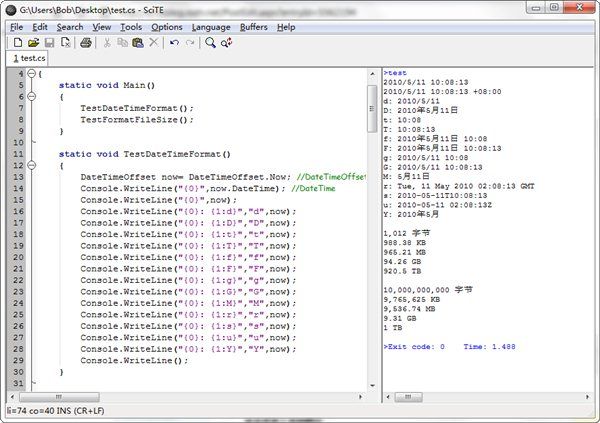Open the Tools menu
This screenshot has height=423, width=600.
(x=131, y=27)
